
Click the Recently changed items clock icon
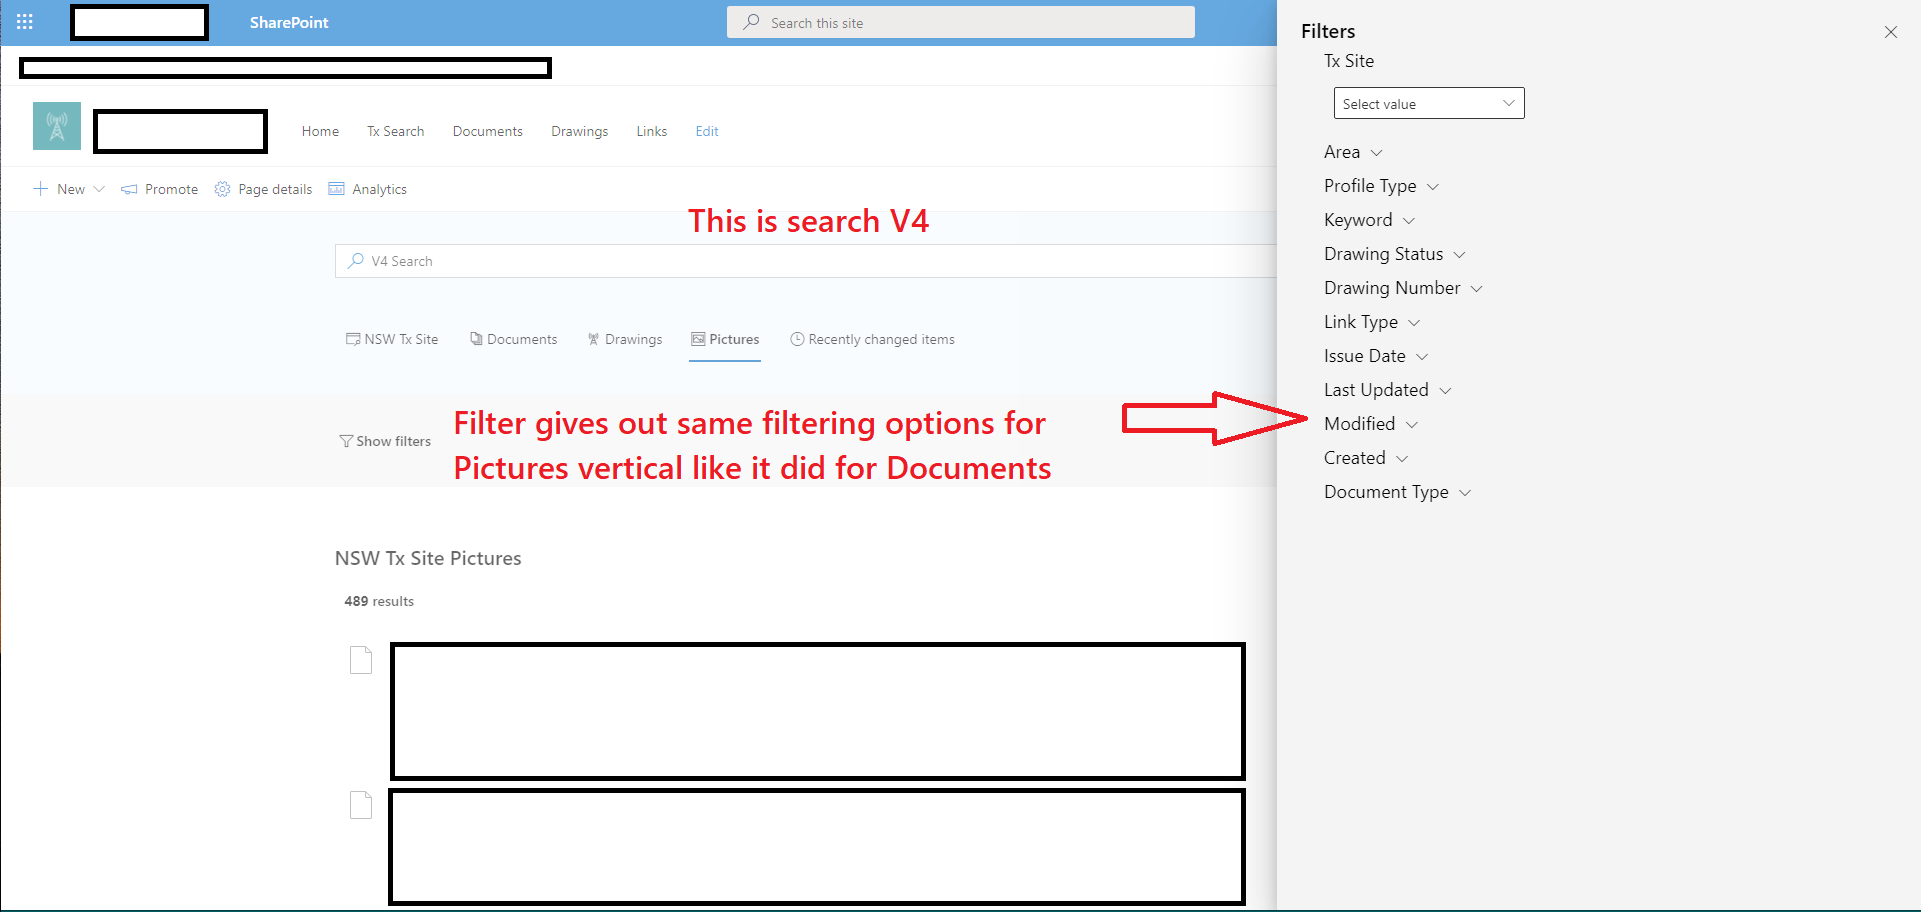tap(796, 339)
